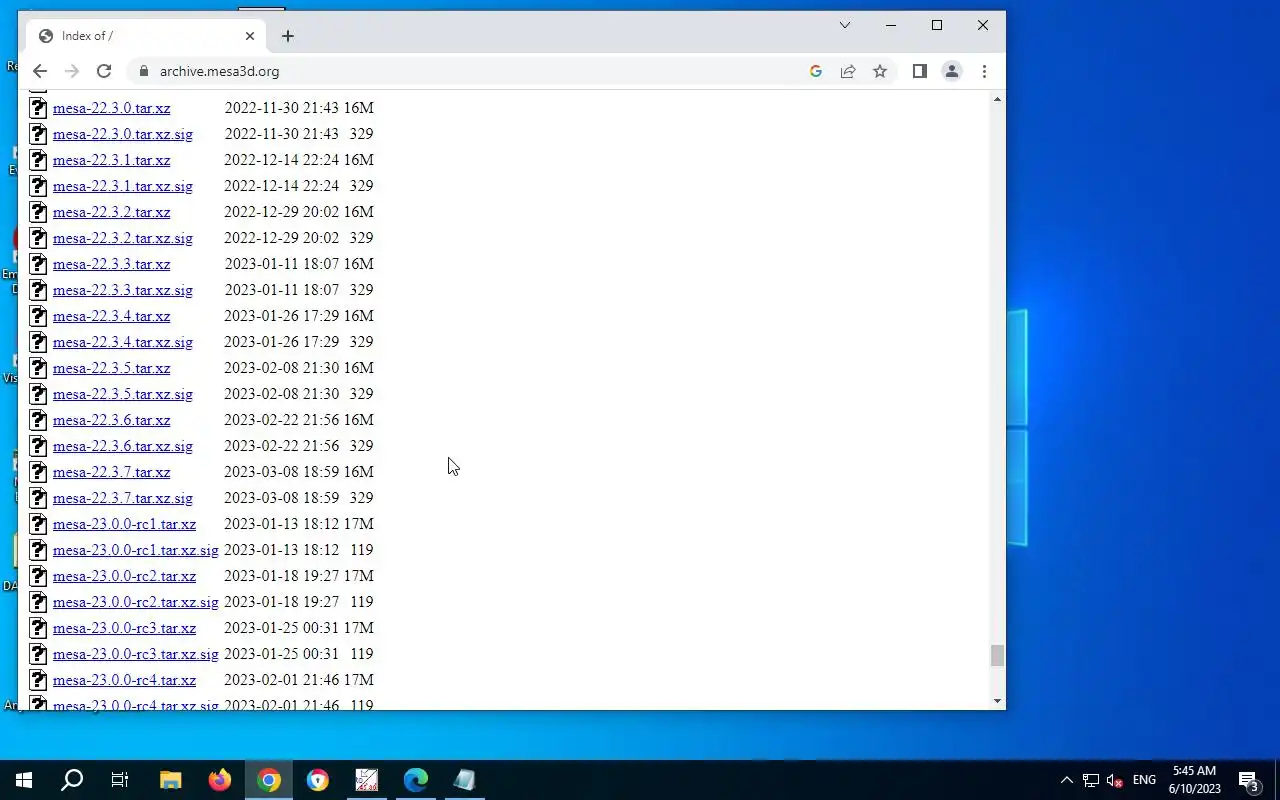Screen dimensions: 1280x800
Task: Click the vertical scrollbar thumb
Action: tap(997, 656)
